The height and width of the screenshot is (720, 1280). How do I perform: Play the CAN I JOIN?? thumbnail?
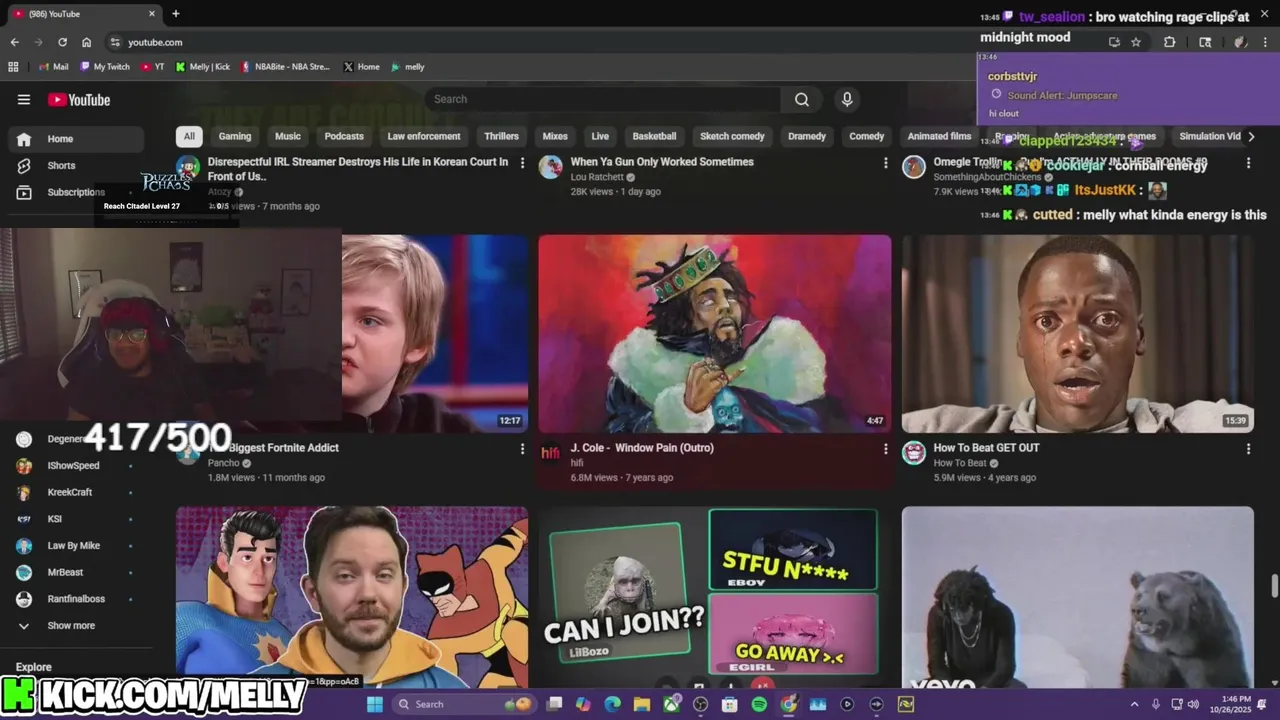[714, 597]
